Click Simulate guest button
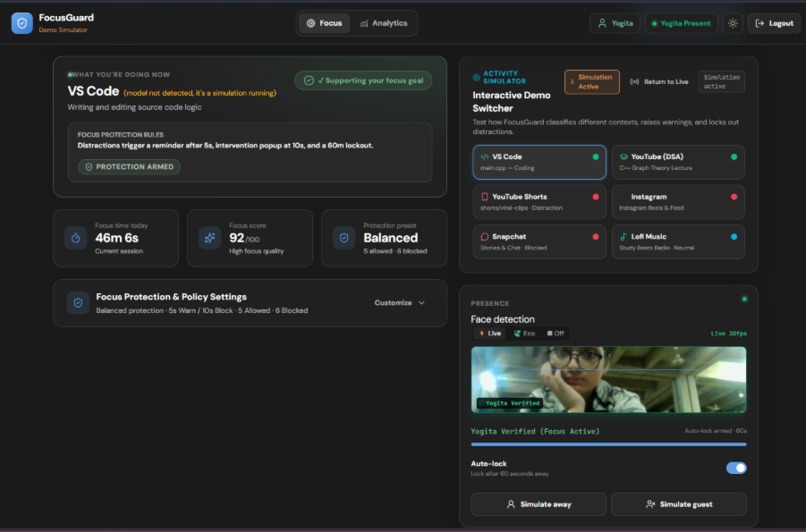 679,504
